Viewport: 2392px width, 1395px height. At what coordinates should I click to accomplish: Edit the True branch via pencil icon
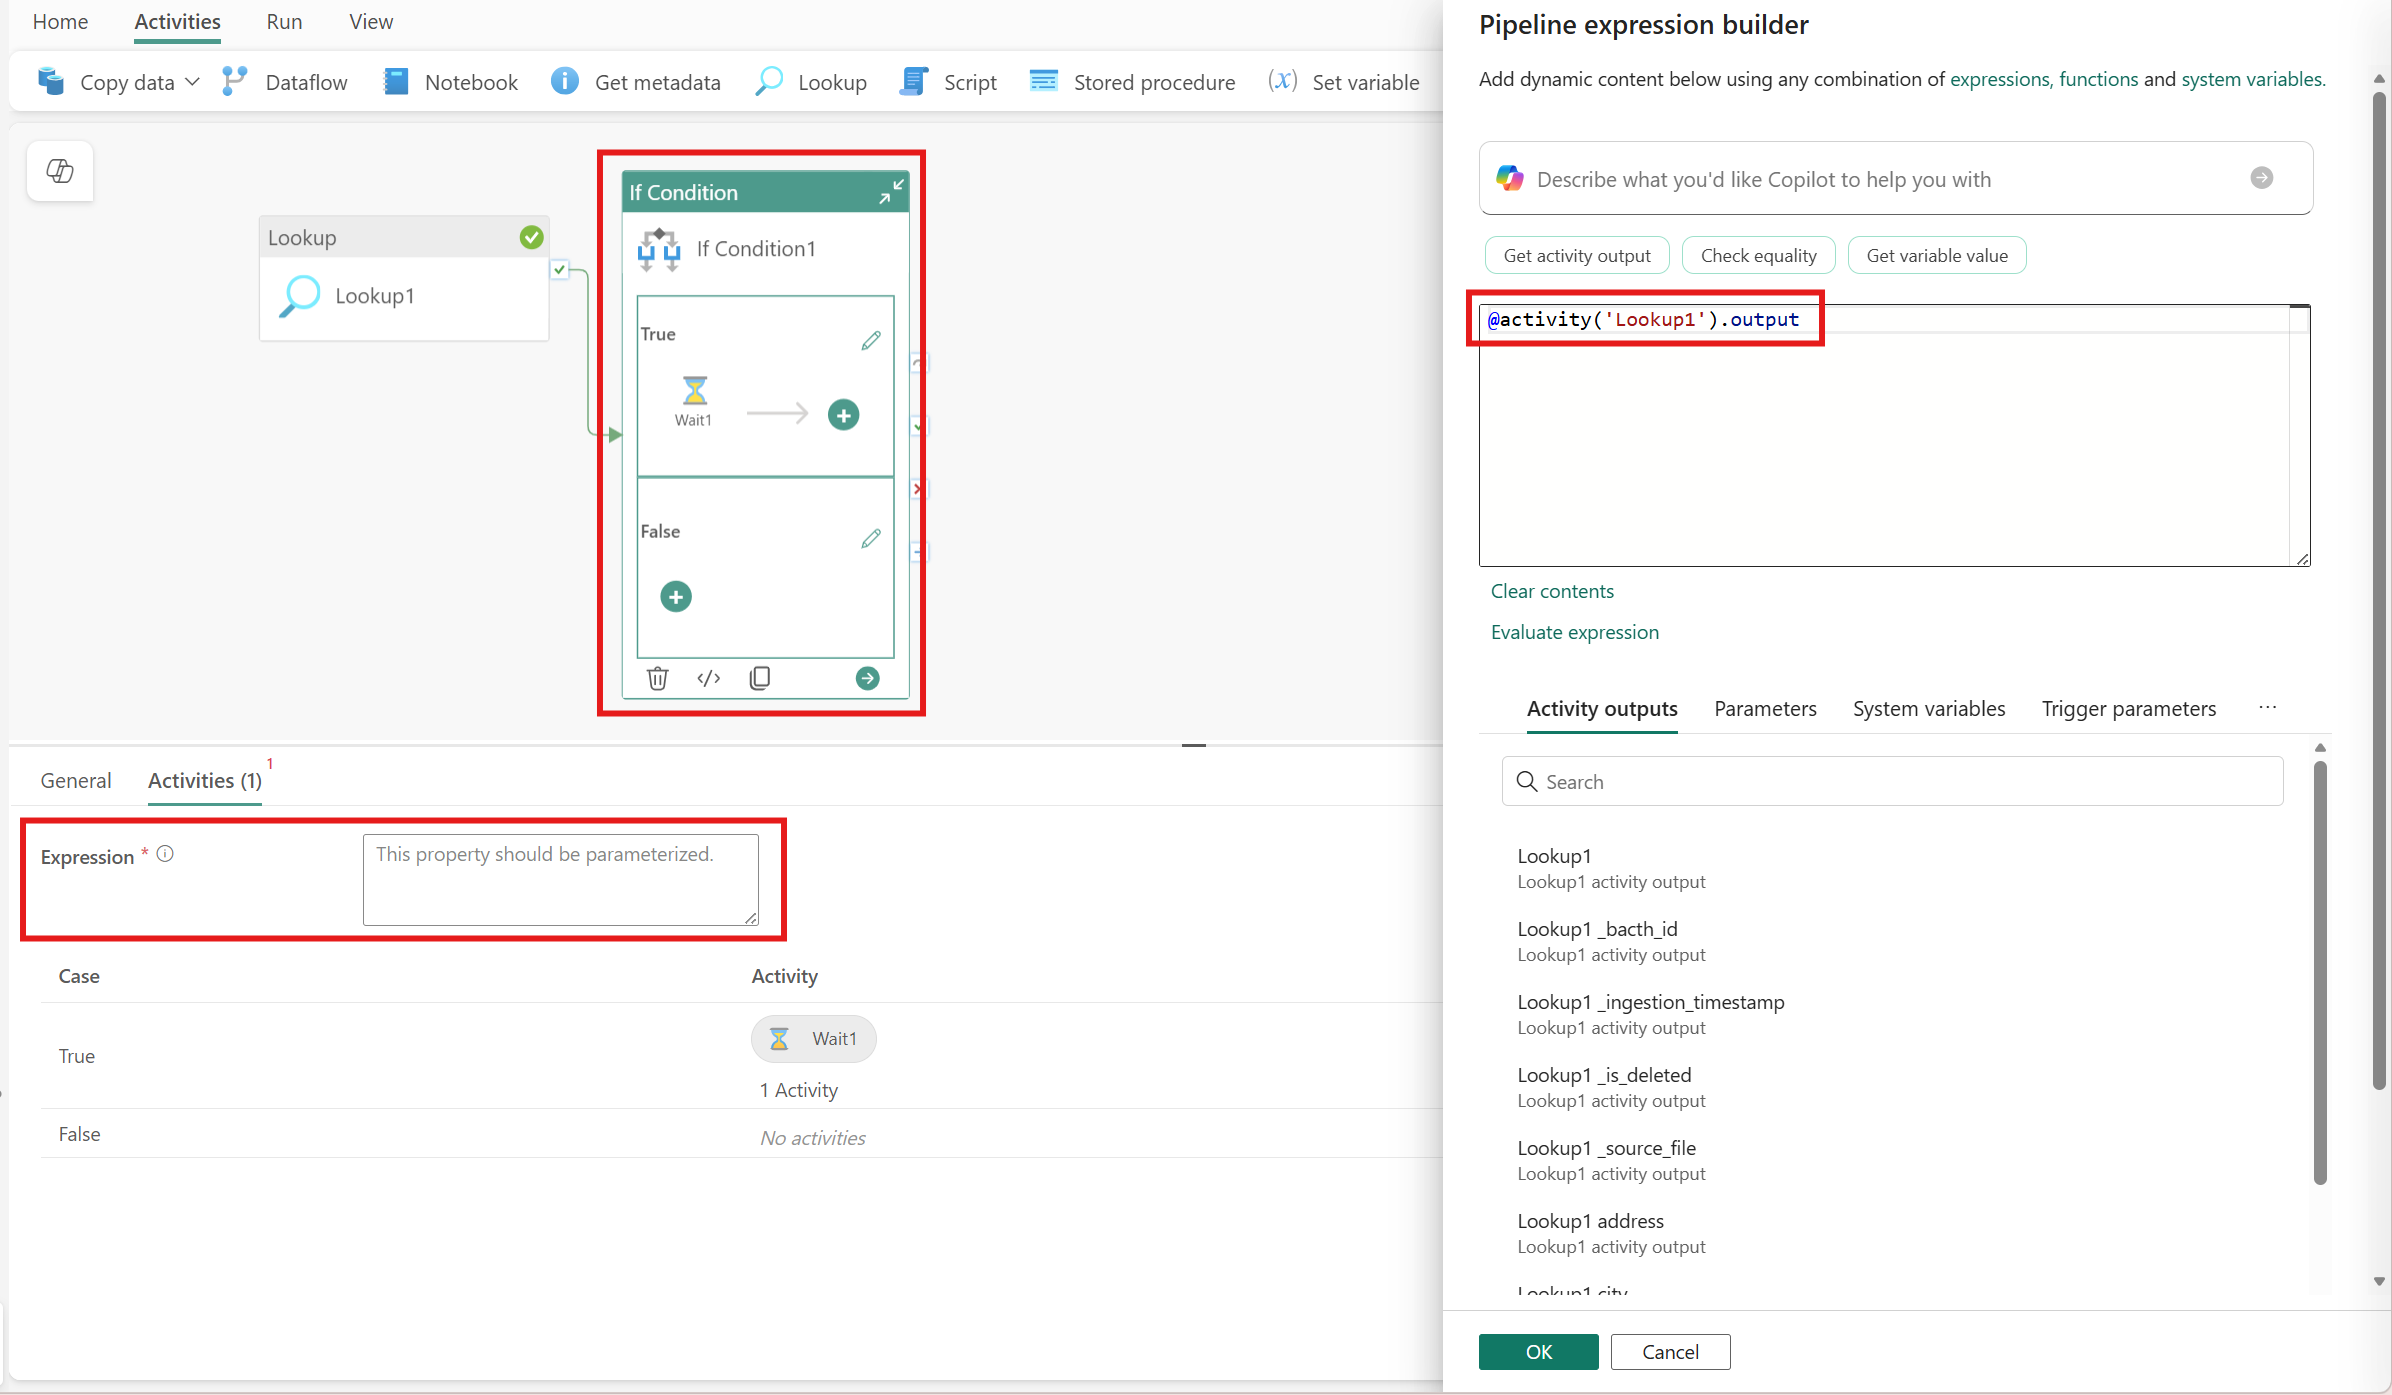click(870, 340)
